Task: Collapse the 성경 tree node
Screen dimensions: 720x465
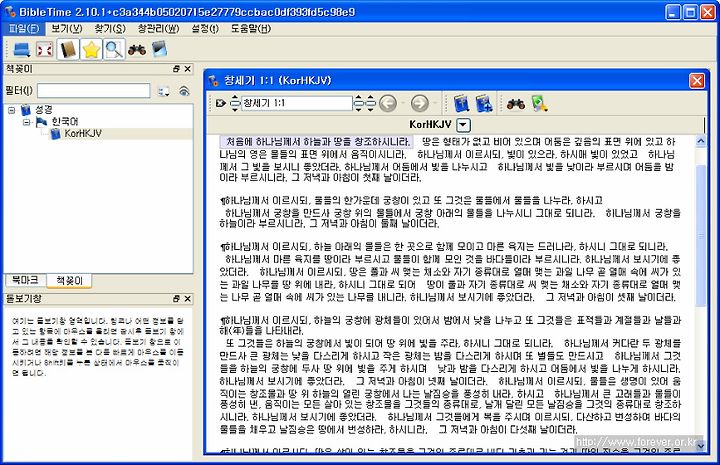Action: (x=11, y=110)
